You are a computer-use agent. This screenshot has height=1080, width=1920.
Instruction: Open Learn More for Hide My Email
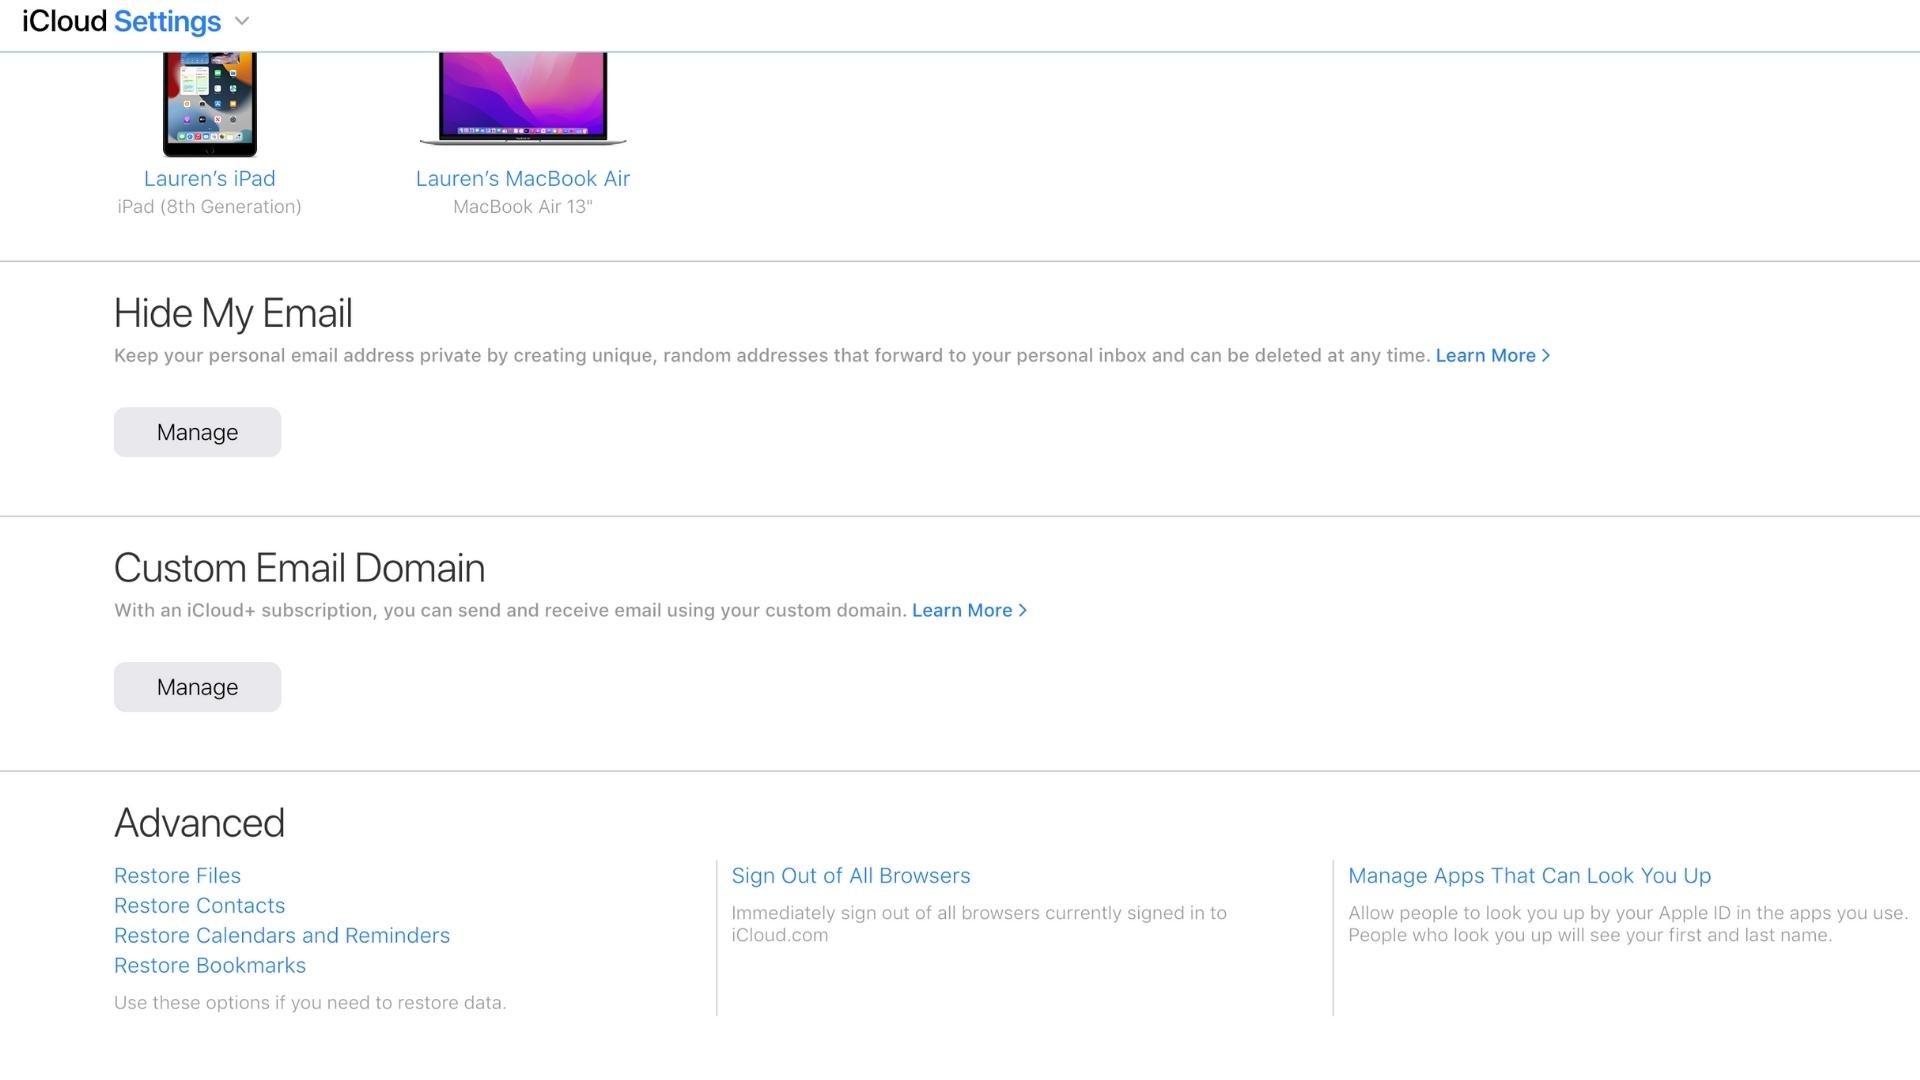click(1493, 355)
